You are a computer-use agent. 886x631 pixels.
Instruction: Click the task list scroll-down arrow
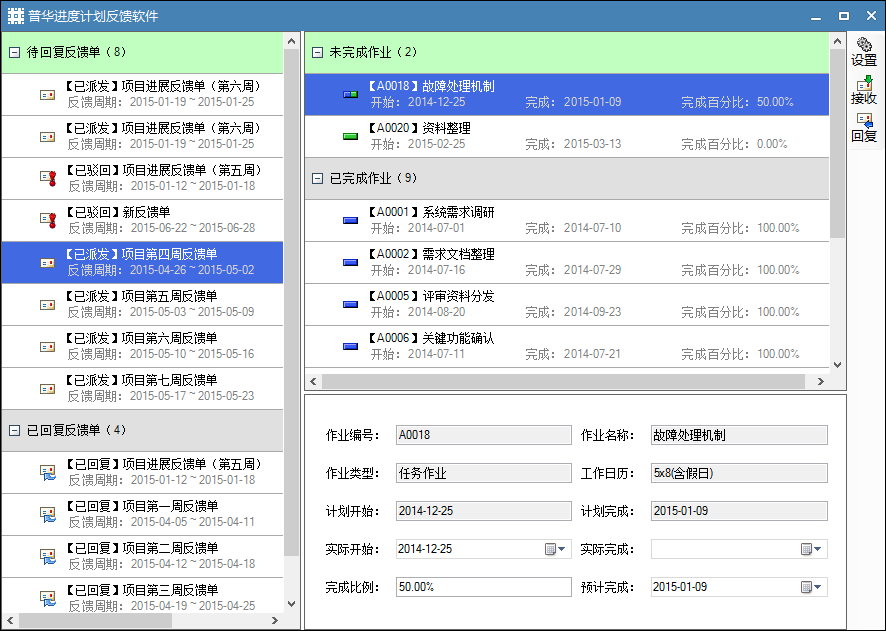pyautogui.click(x=837, y=365)
